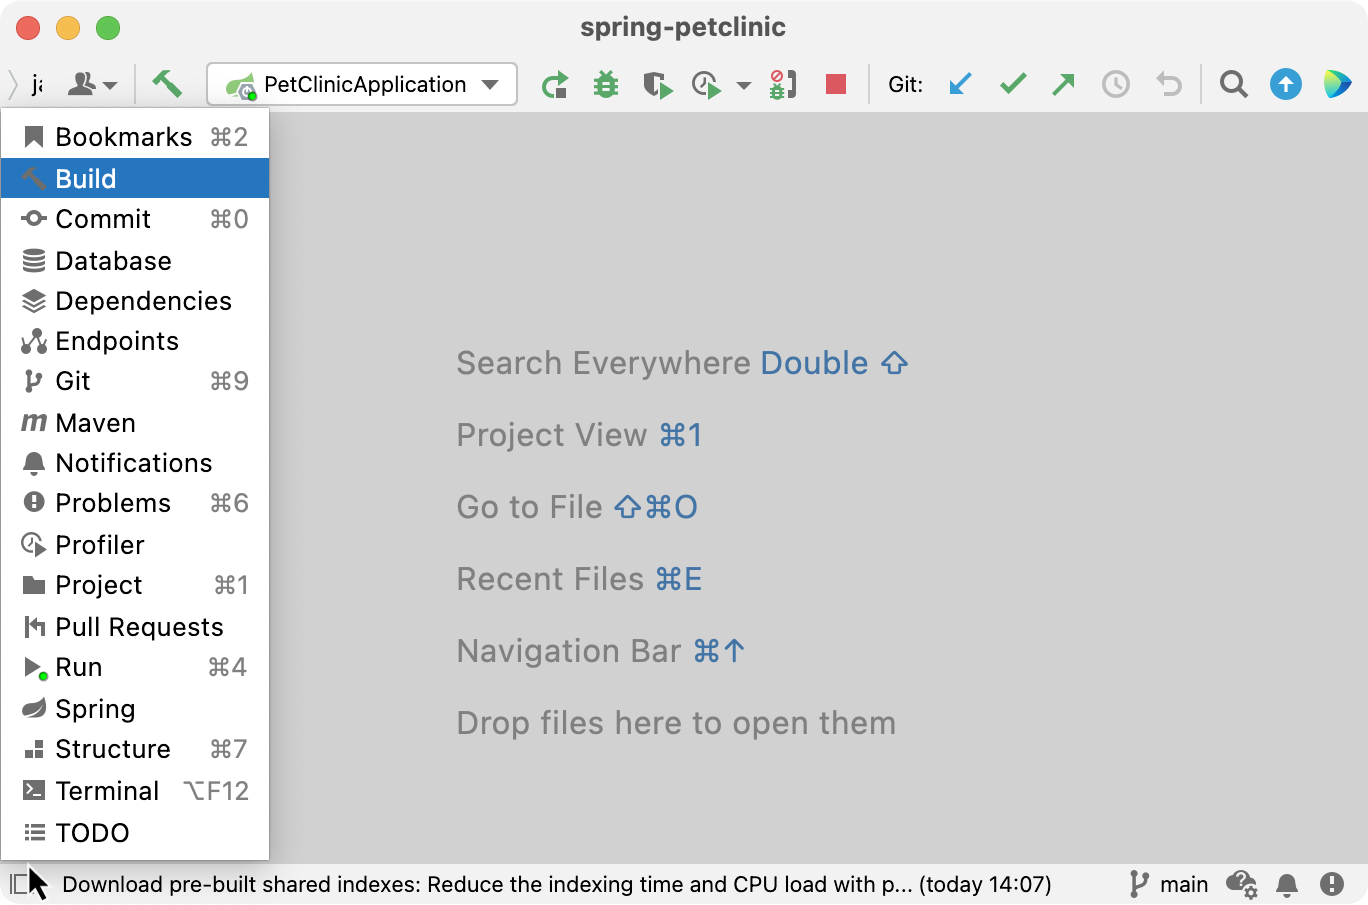
Task: Open the main Git branch widget
Action: [x=1169, y=884]
